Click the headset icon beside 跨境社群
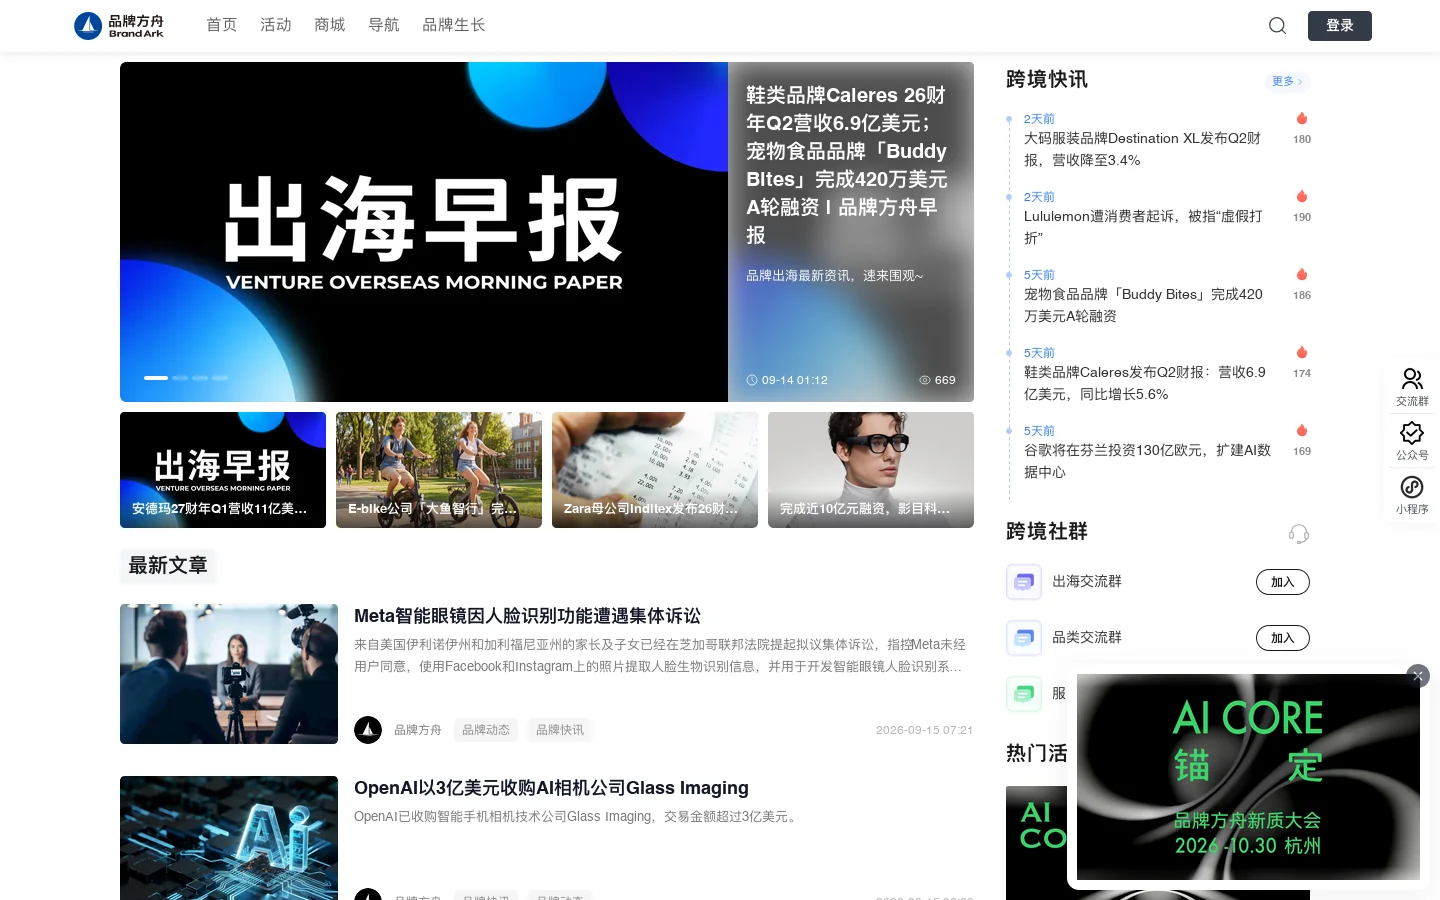The image size is (1440, 900). (1299, 534)
